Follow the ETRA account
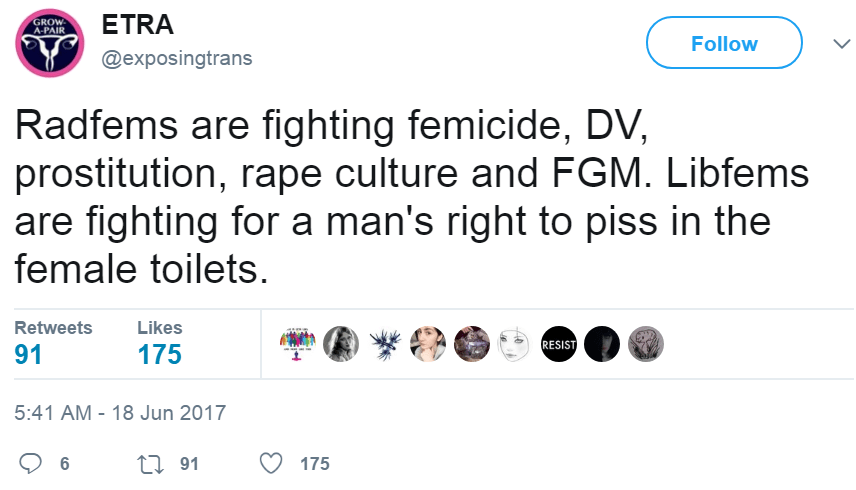This screenshot has height=490, width=856. 724,44
